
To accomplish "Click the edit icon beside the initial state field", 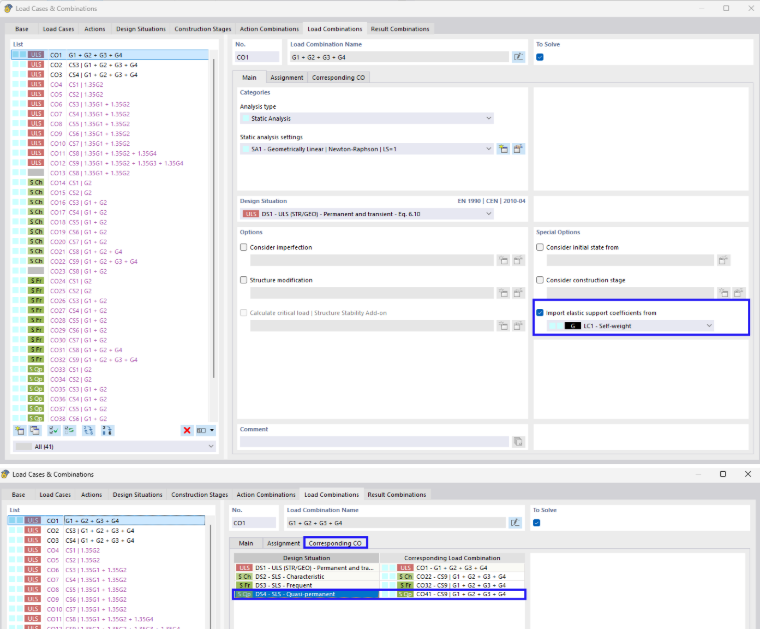I will click(723, 261).
